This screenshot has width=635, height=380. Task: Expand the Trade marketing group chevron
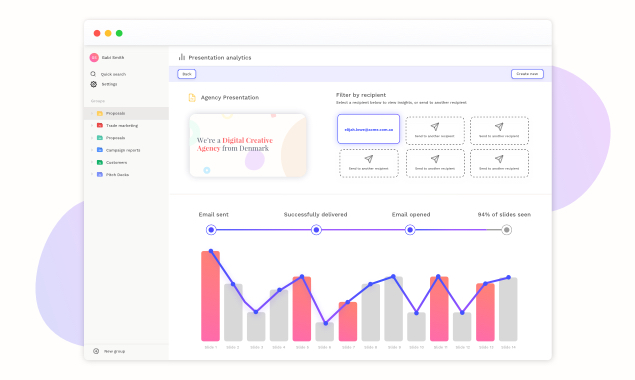[x=92, y=126]
